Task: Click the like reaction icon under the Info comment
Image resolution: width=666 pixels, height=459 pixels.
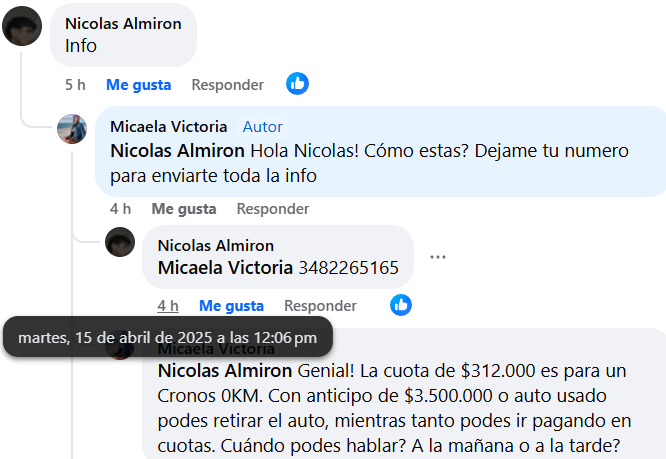Action: tap(297, 84)
